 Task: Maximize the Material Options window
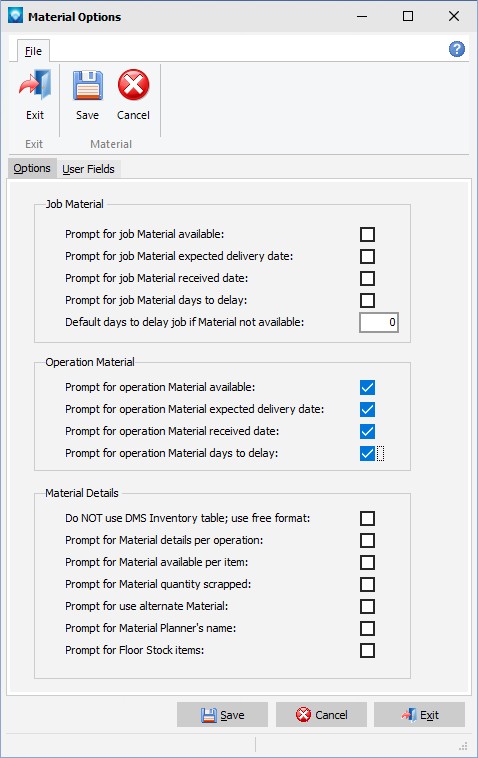click(x=408, y=16)
